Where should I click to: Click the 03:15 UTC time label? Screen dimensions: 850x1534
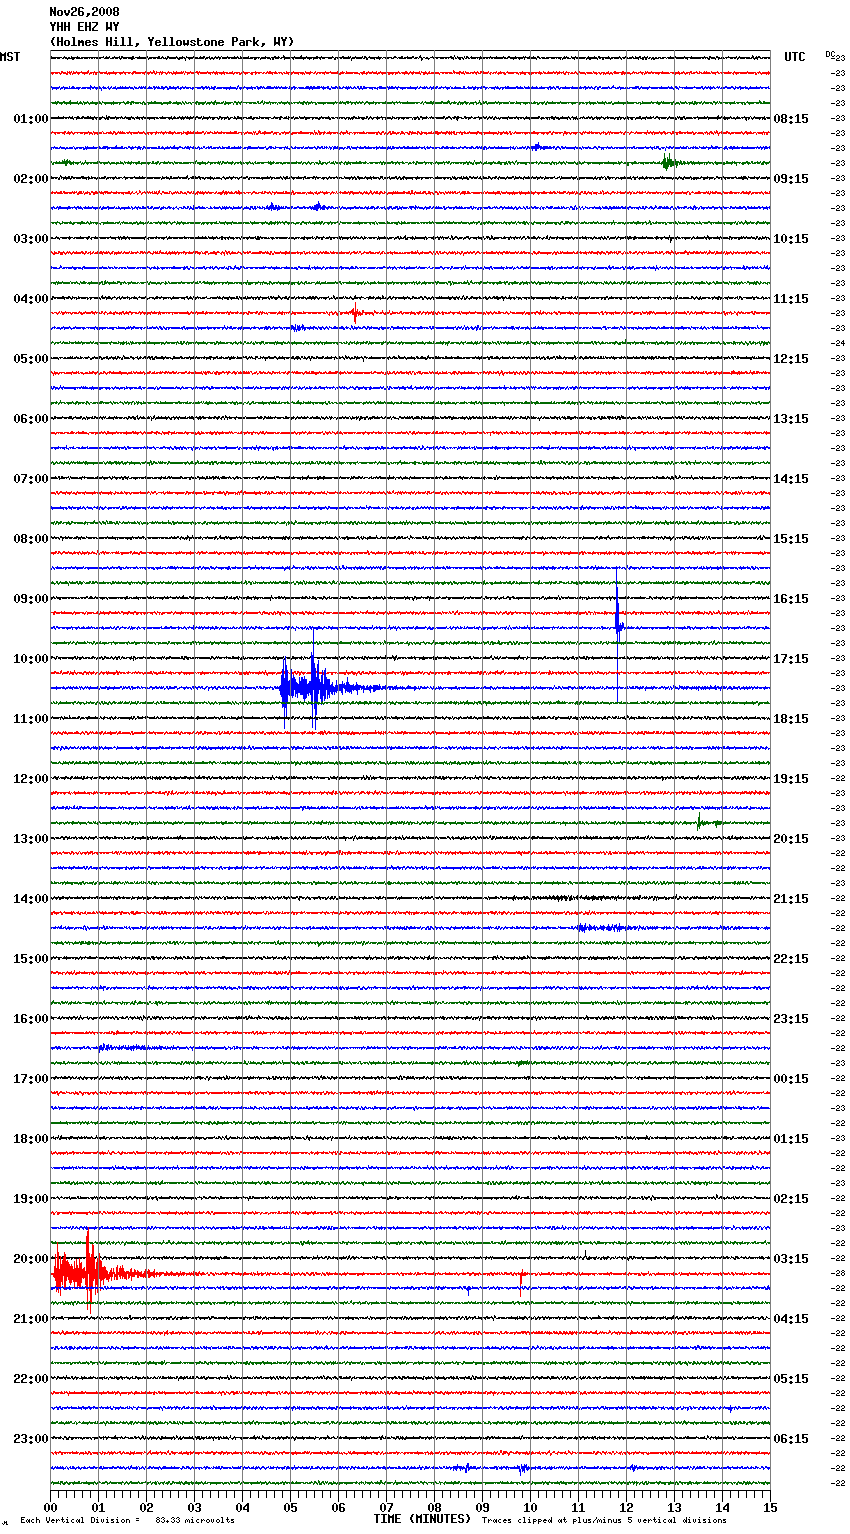click(x=791, y=1259)
